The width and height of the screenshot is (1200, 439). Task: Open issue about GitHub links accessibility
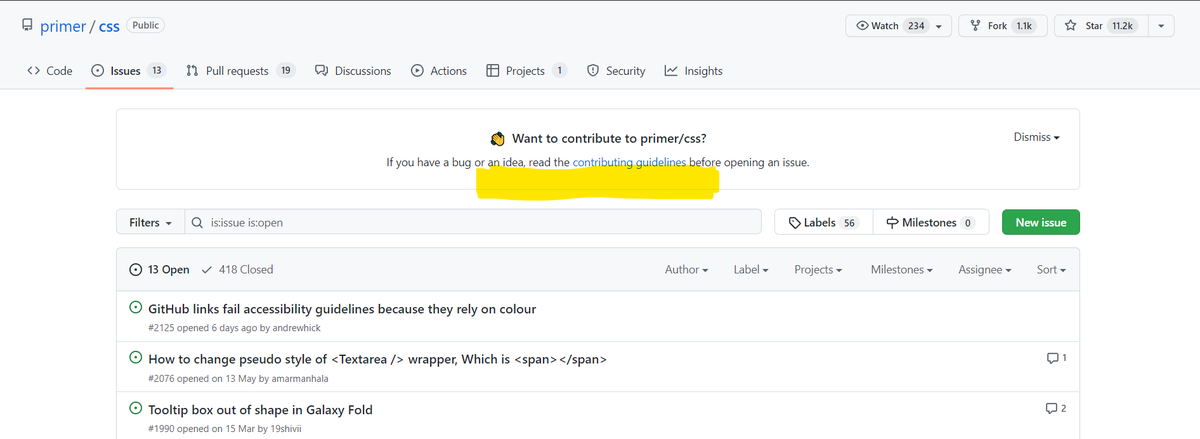[342, 309]
